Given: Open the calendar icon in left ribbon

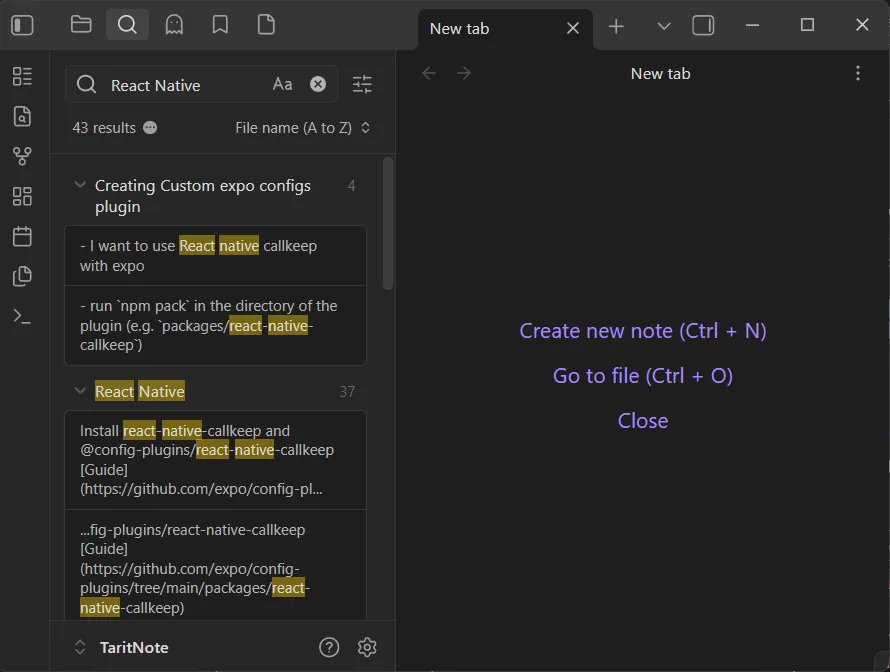Looking at the screenshot, I should (x=22, y=236).
